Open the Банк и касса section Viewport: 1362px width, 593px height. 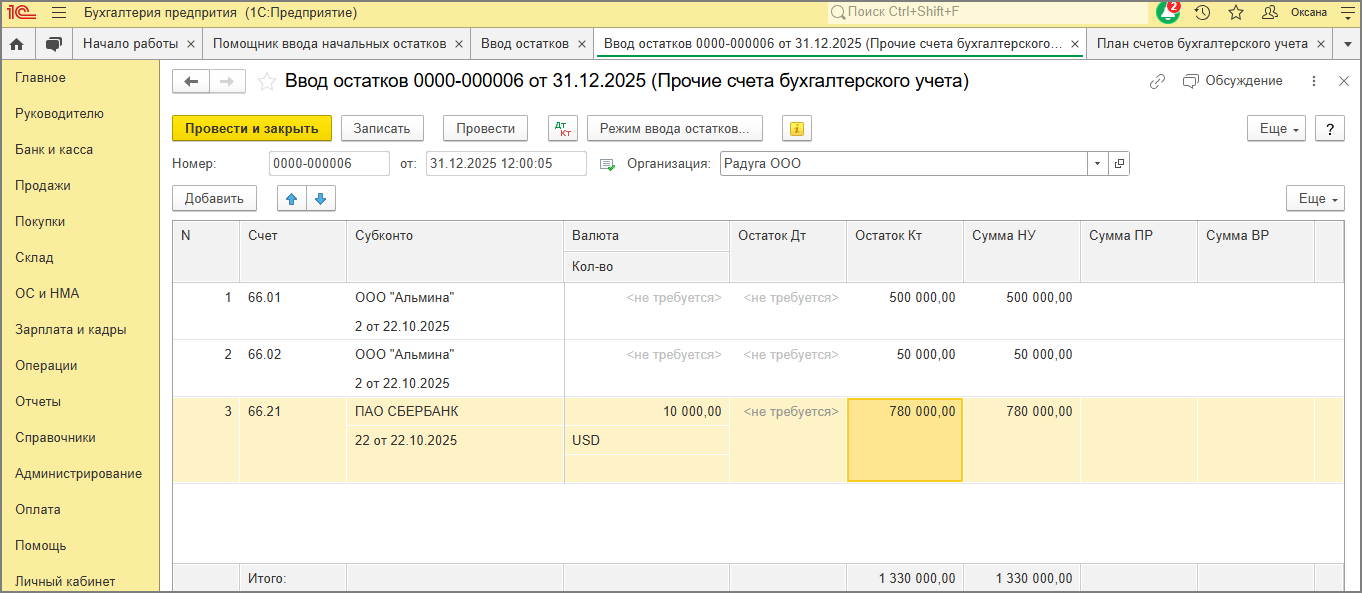54,150
